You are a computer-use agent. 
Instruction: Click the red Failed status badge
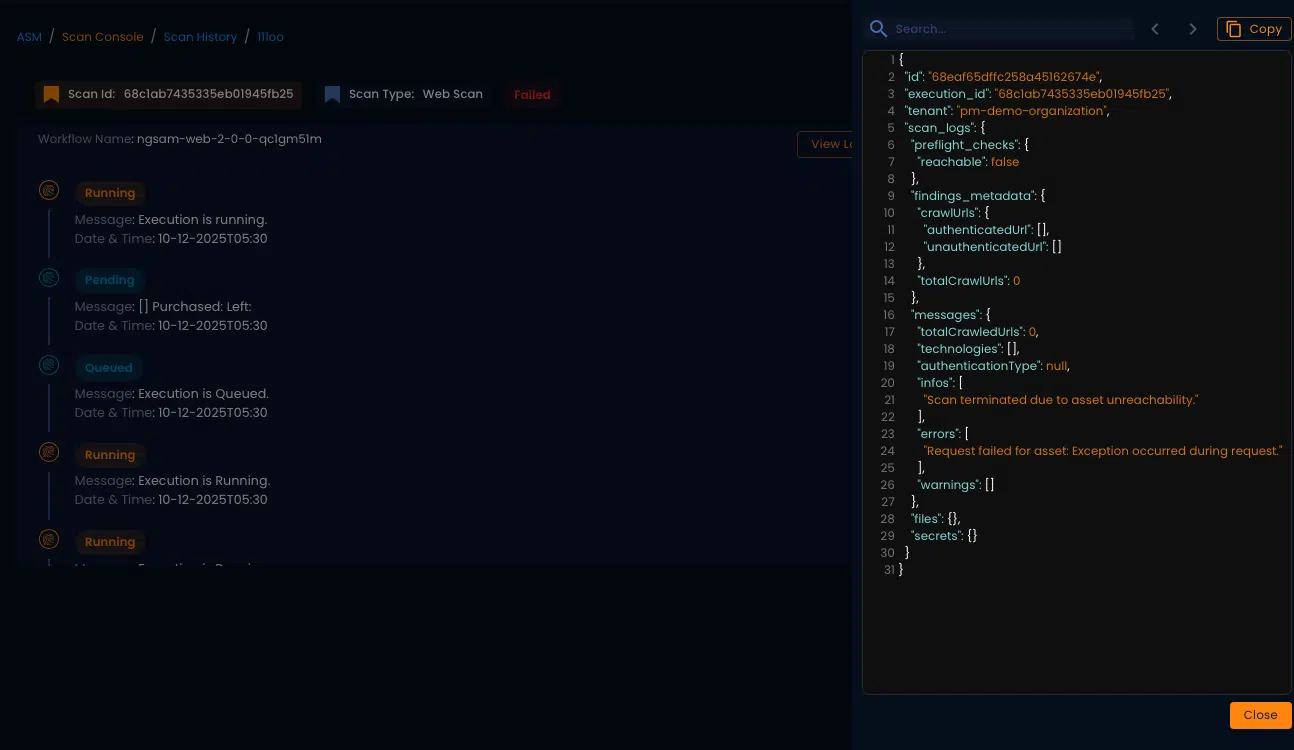(x=532, y=95)
